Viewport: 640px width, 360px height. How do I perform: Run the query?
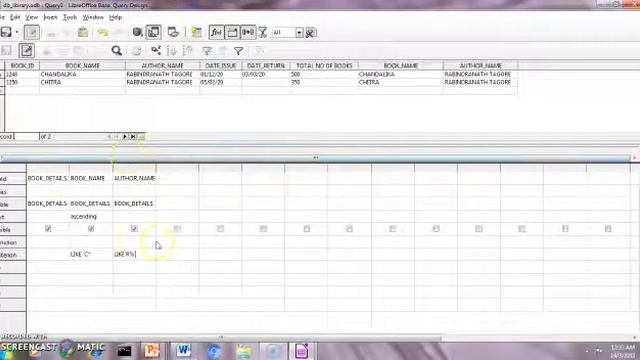tap(138, 32)
